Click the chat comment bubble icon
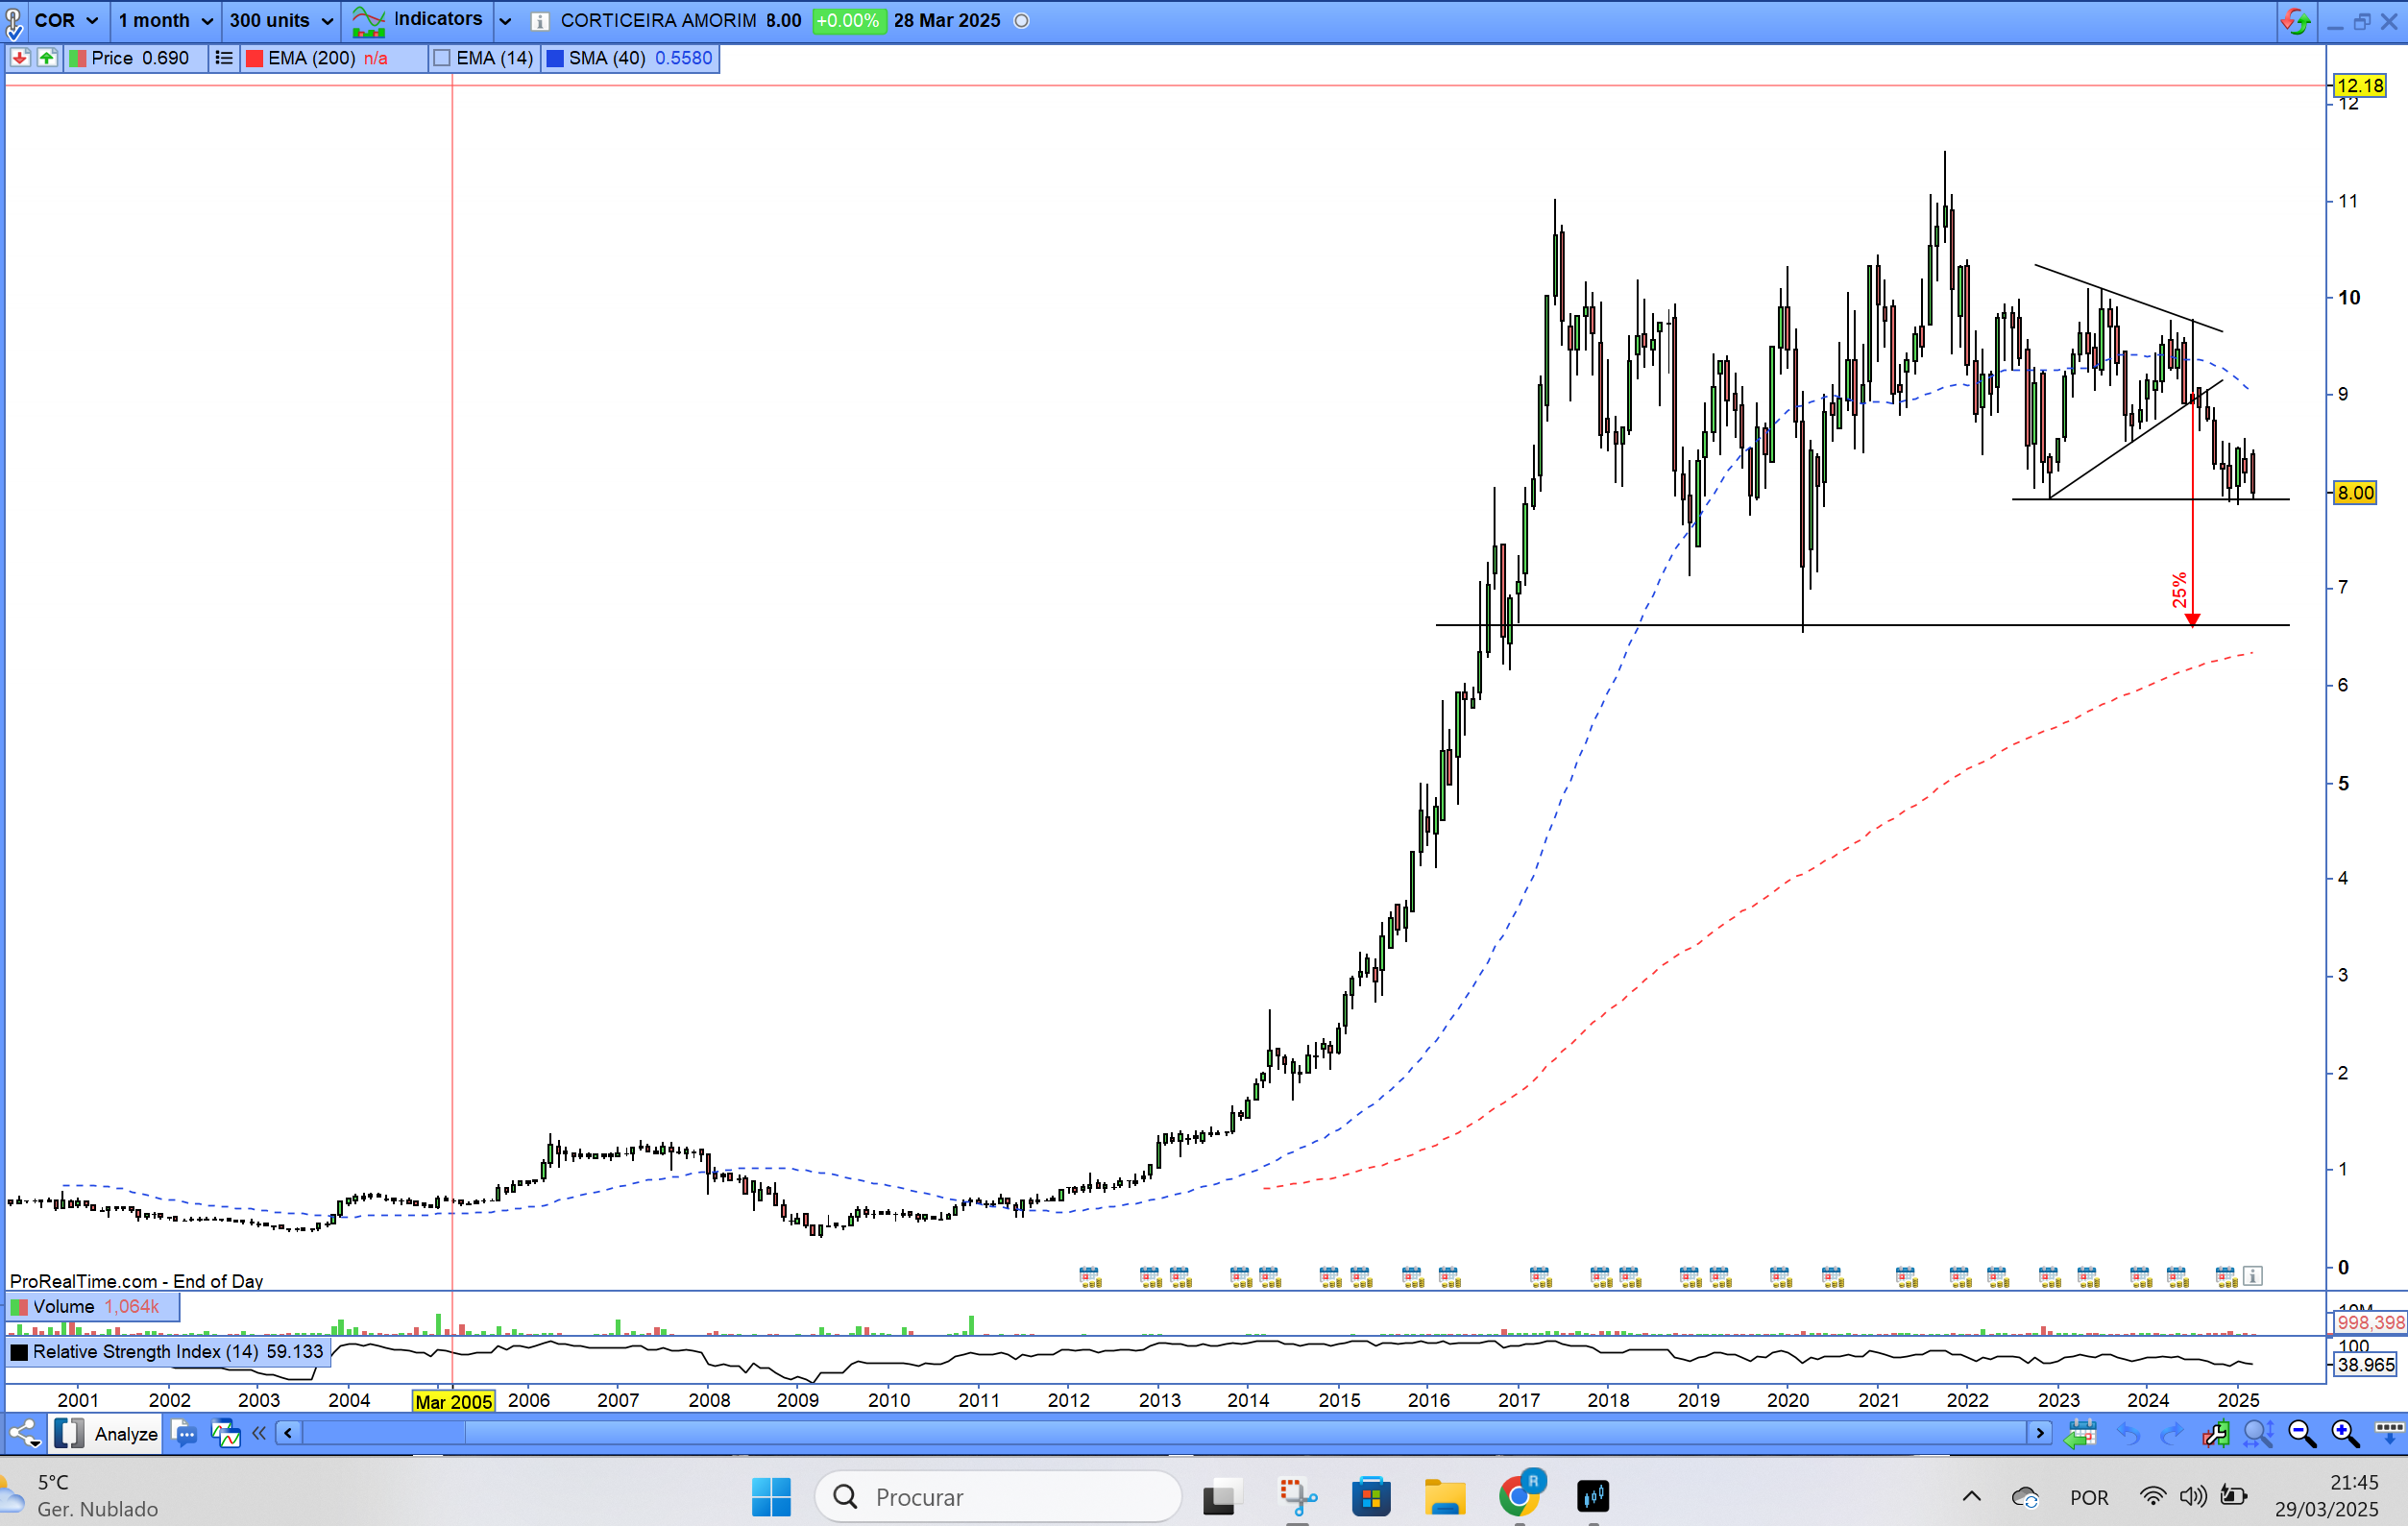The image size is (2408, 1526). 183,1434
